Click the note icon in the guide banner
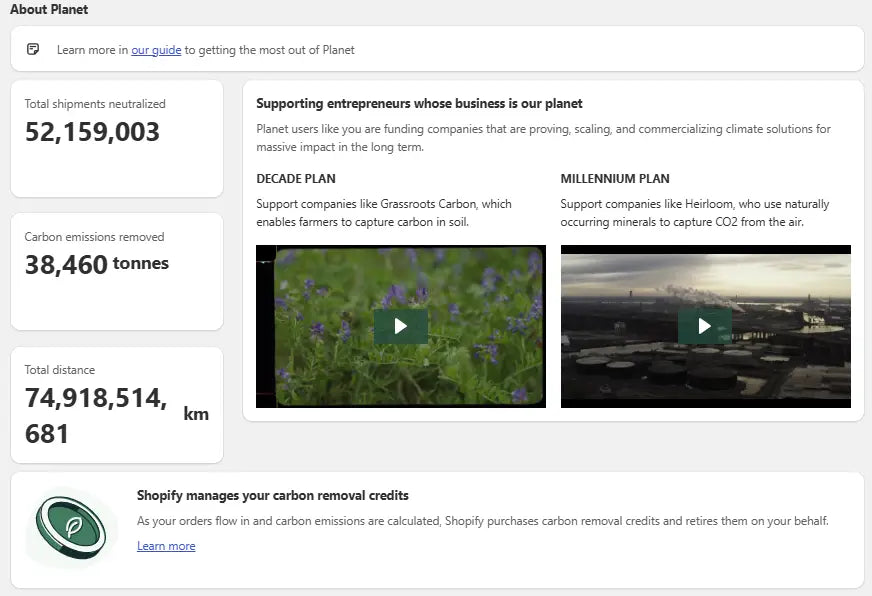This screenshot has width=872, height=596. [34, 49]
